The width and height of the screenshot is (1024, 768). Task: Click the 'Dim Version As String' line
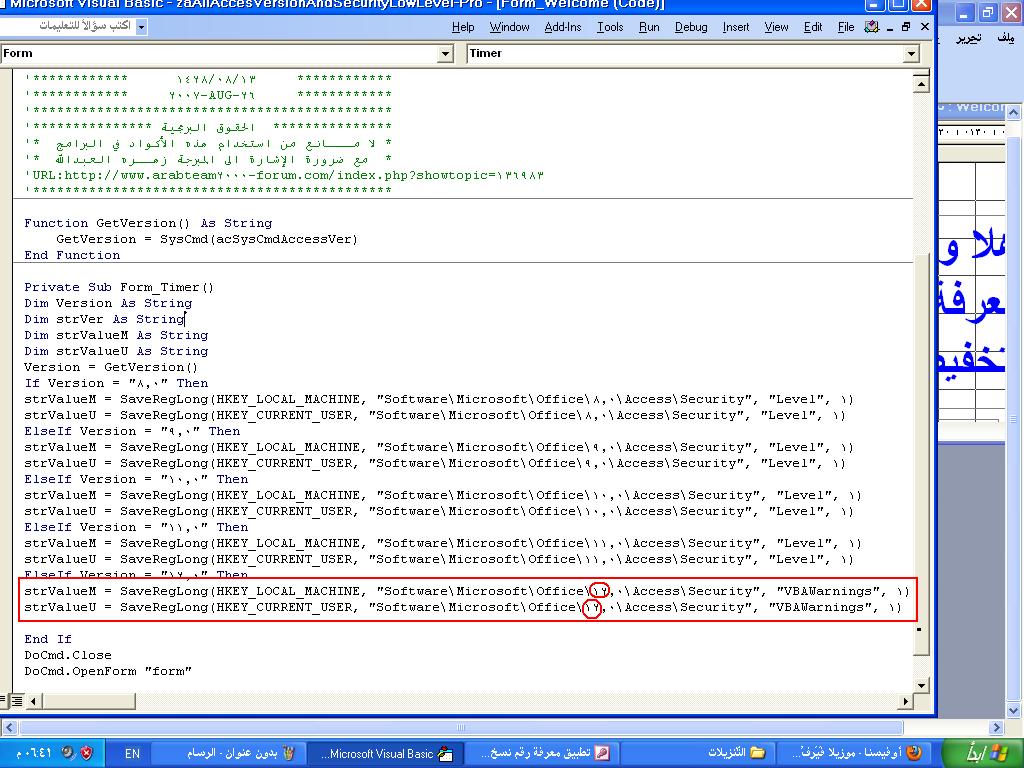[108, 304]
